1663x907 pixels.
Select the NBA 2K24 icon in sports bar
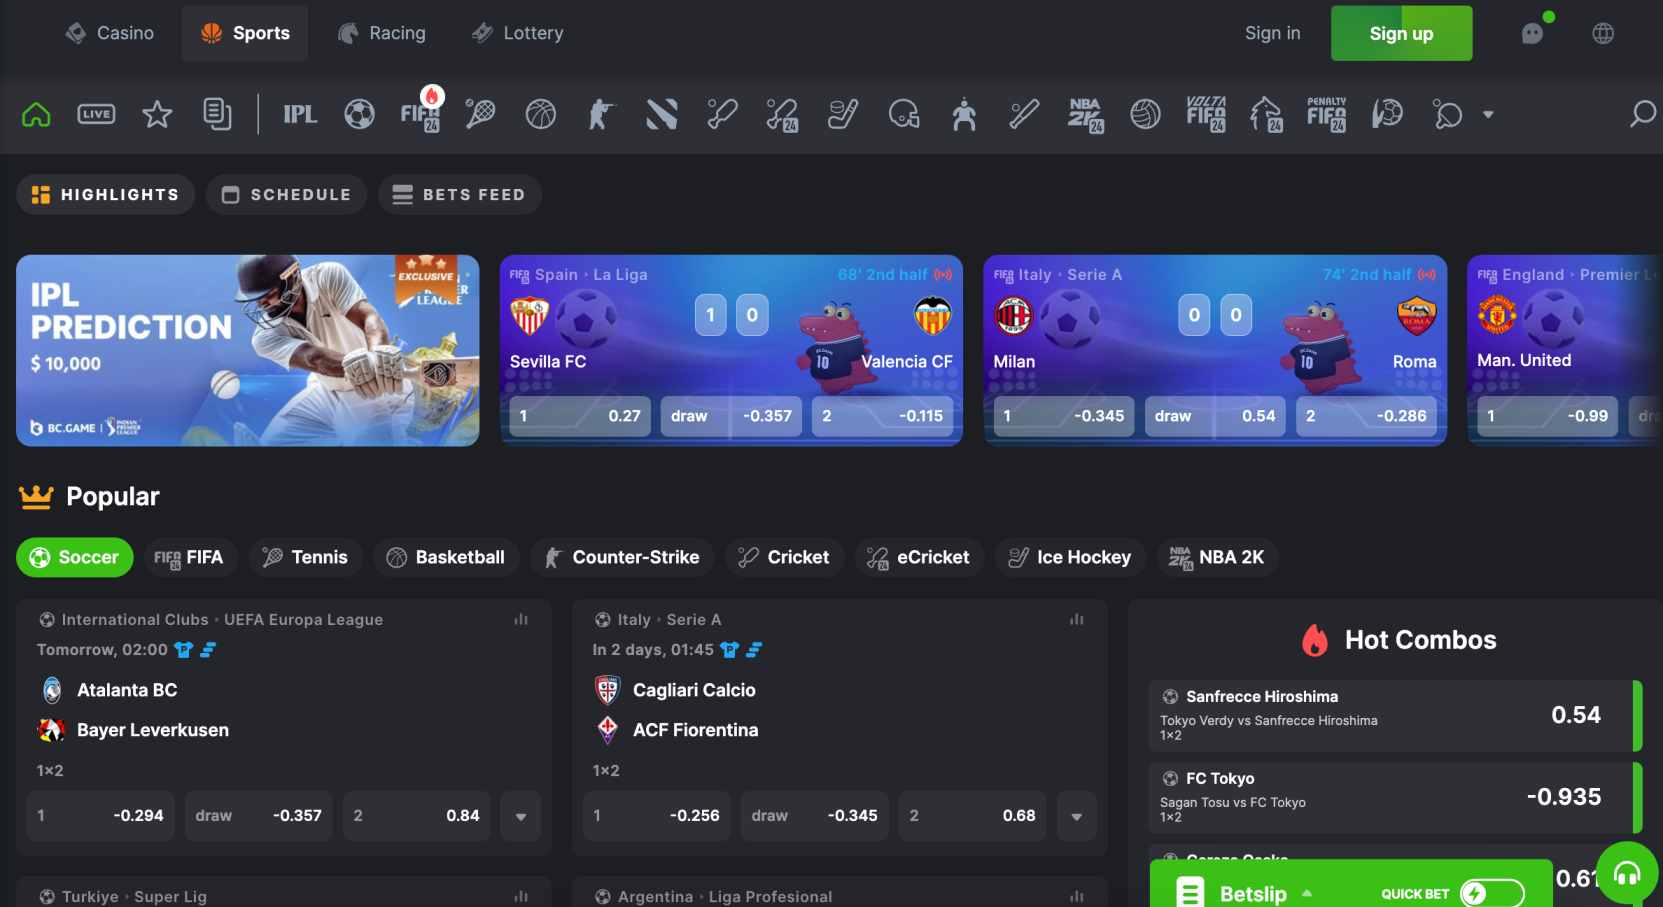point(1085,115)
